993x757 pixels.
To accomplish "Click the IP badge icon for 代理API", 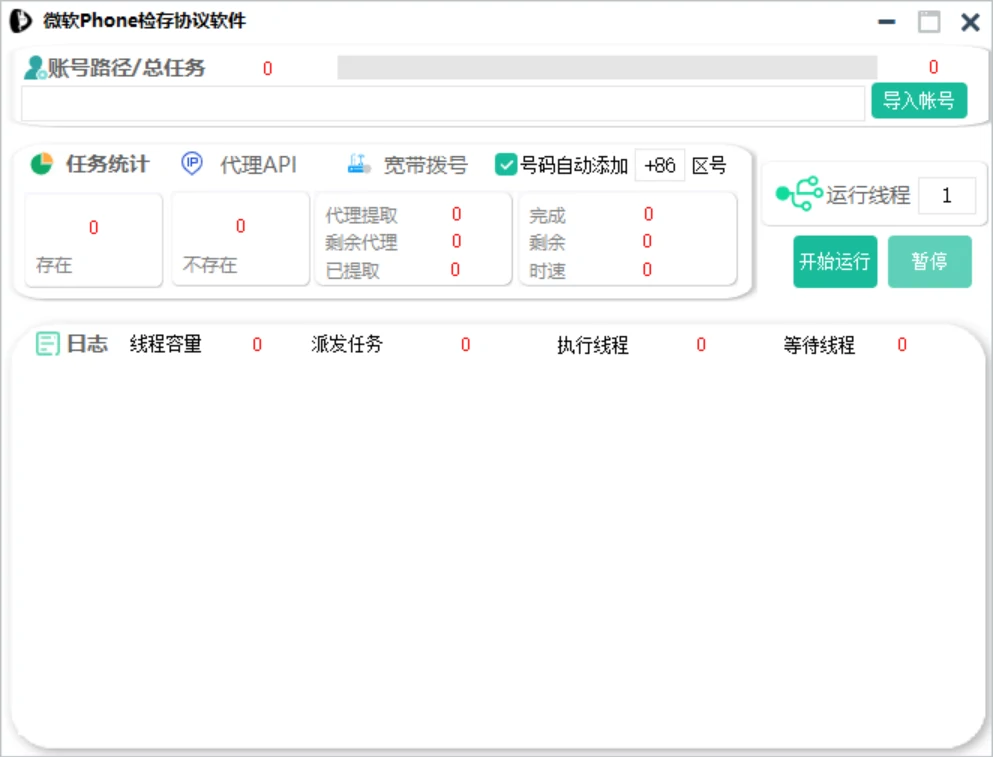I will (192, 163).
